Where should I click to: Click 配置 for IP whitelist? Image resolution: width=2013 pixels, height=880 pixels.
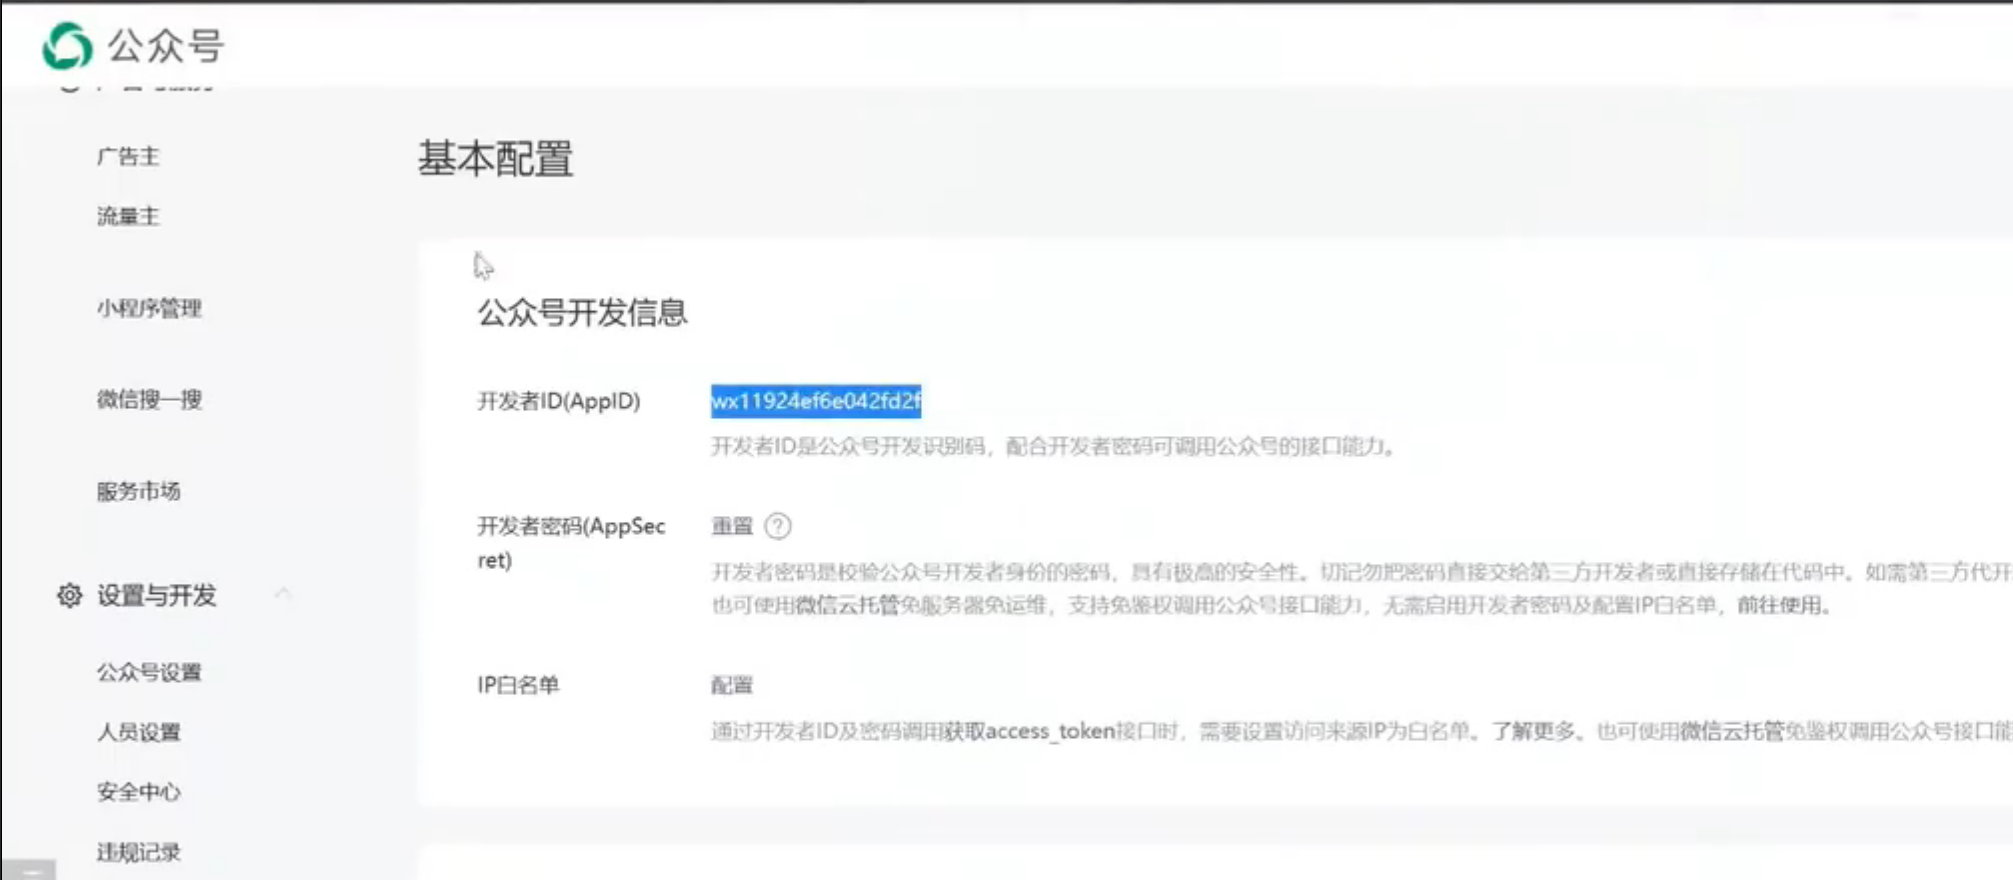pyautogui.click(x=732, y=685)
